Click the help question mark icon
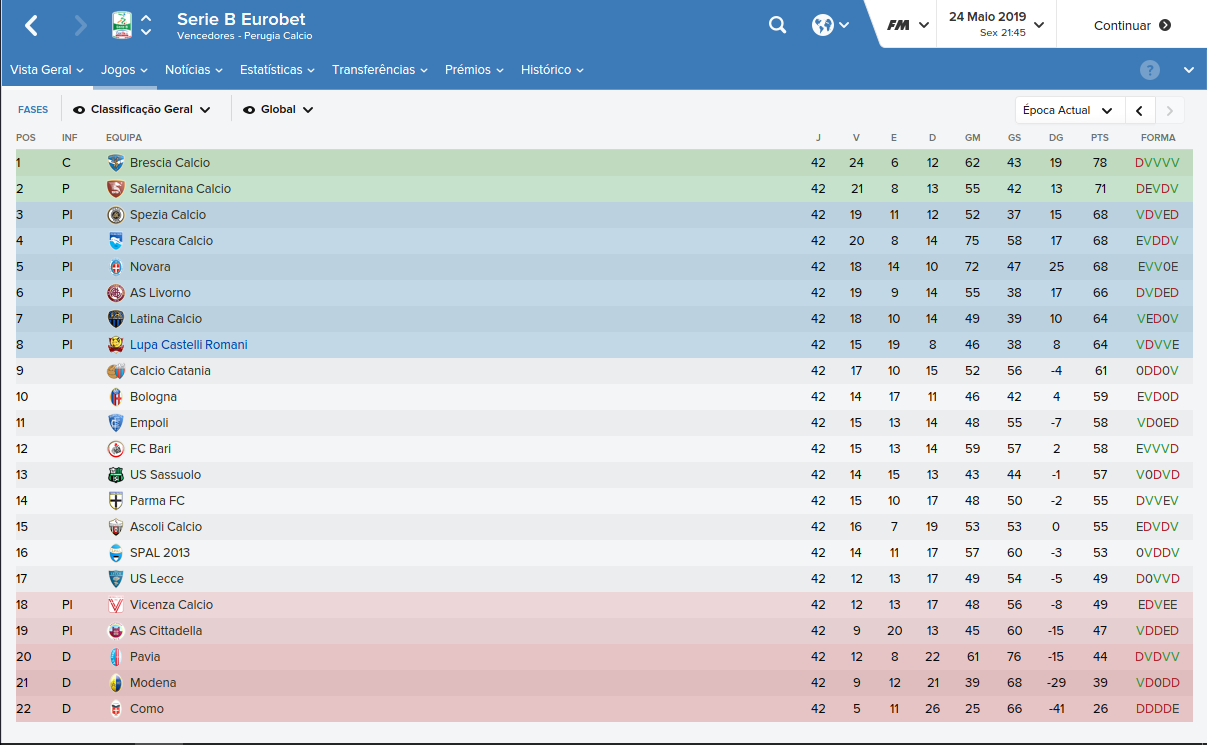 pyautogui.click(x=1150, y=70)
